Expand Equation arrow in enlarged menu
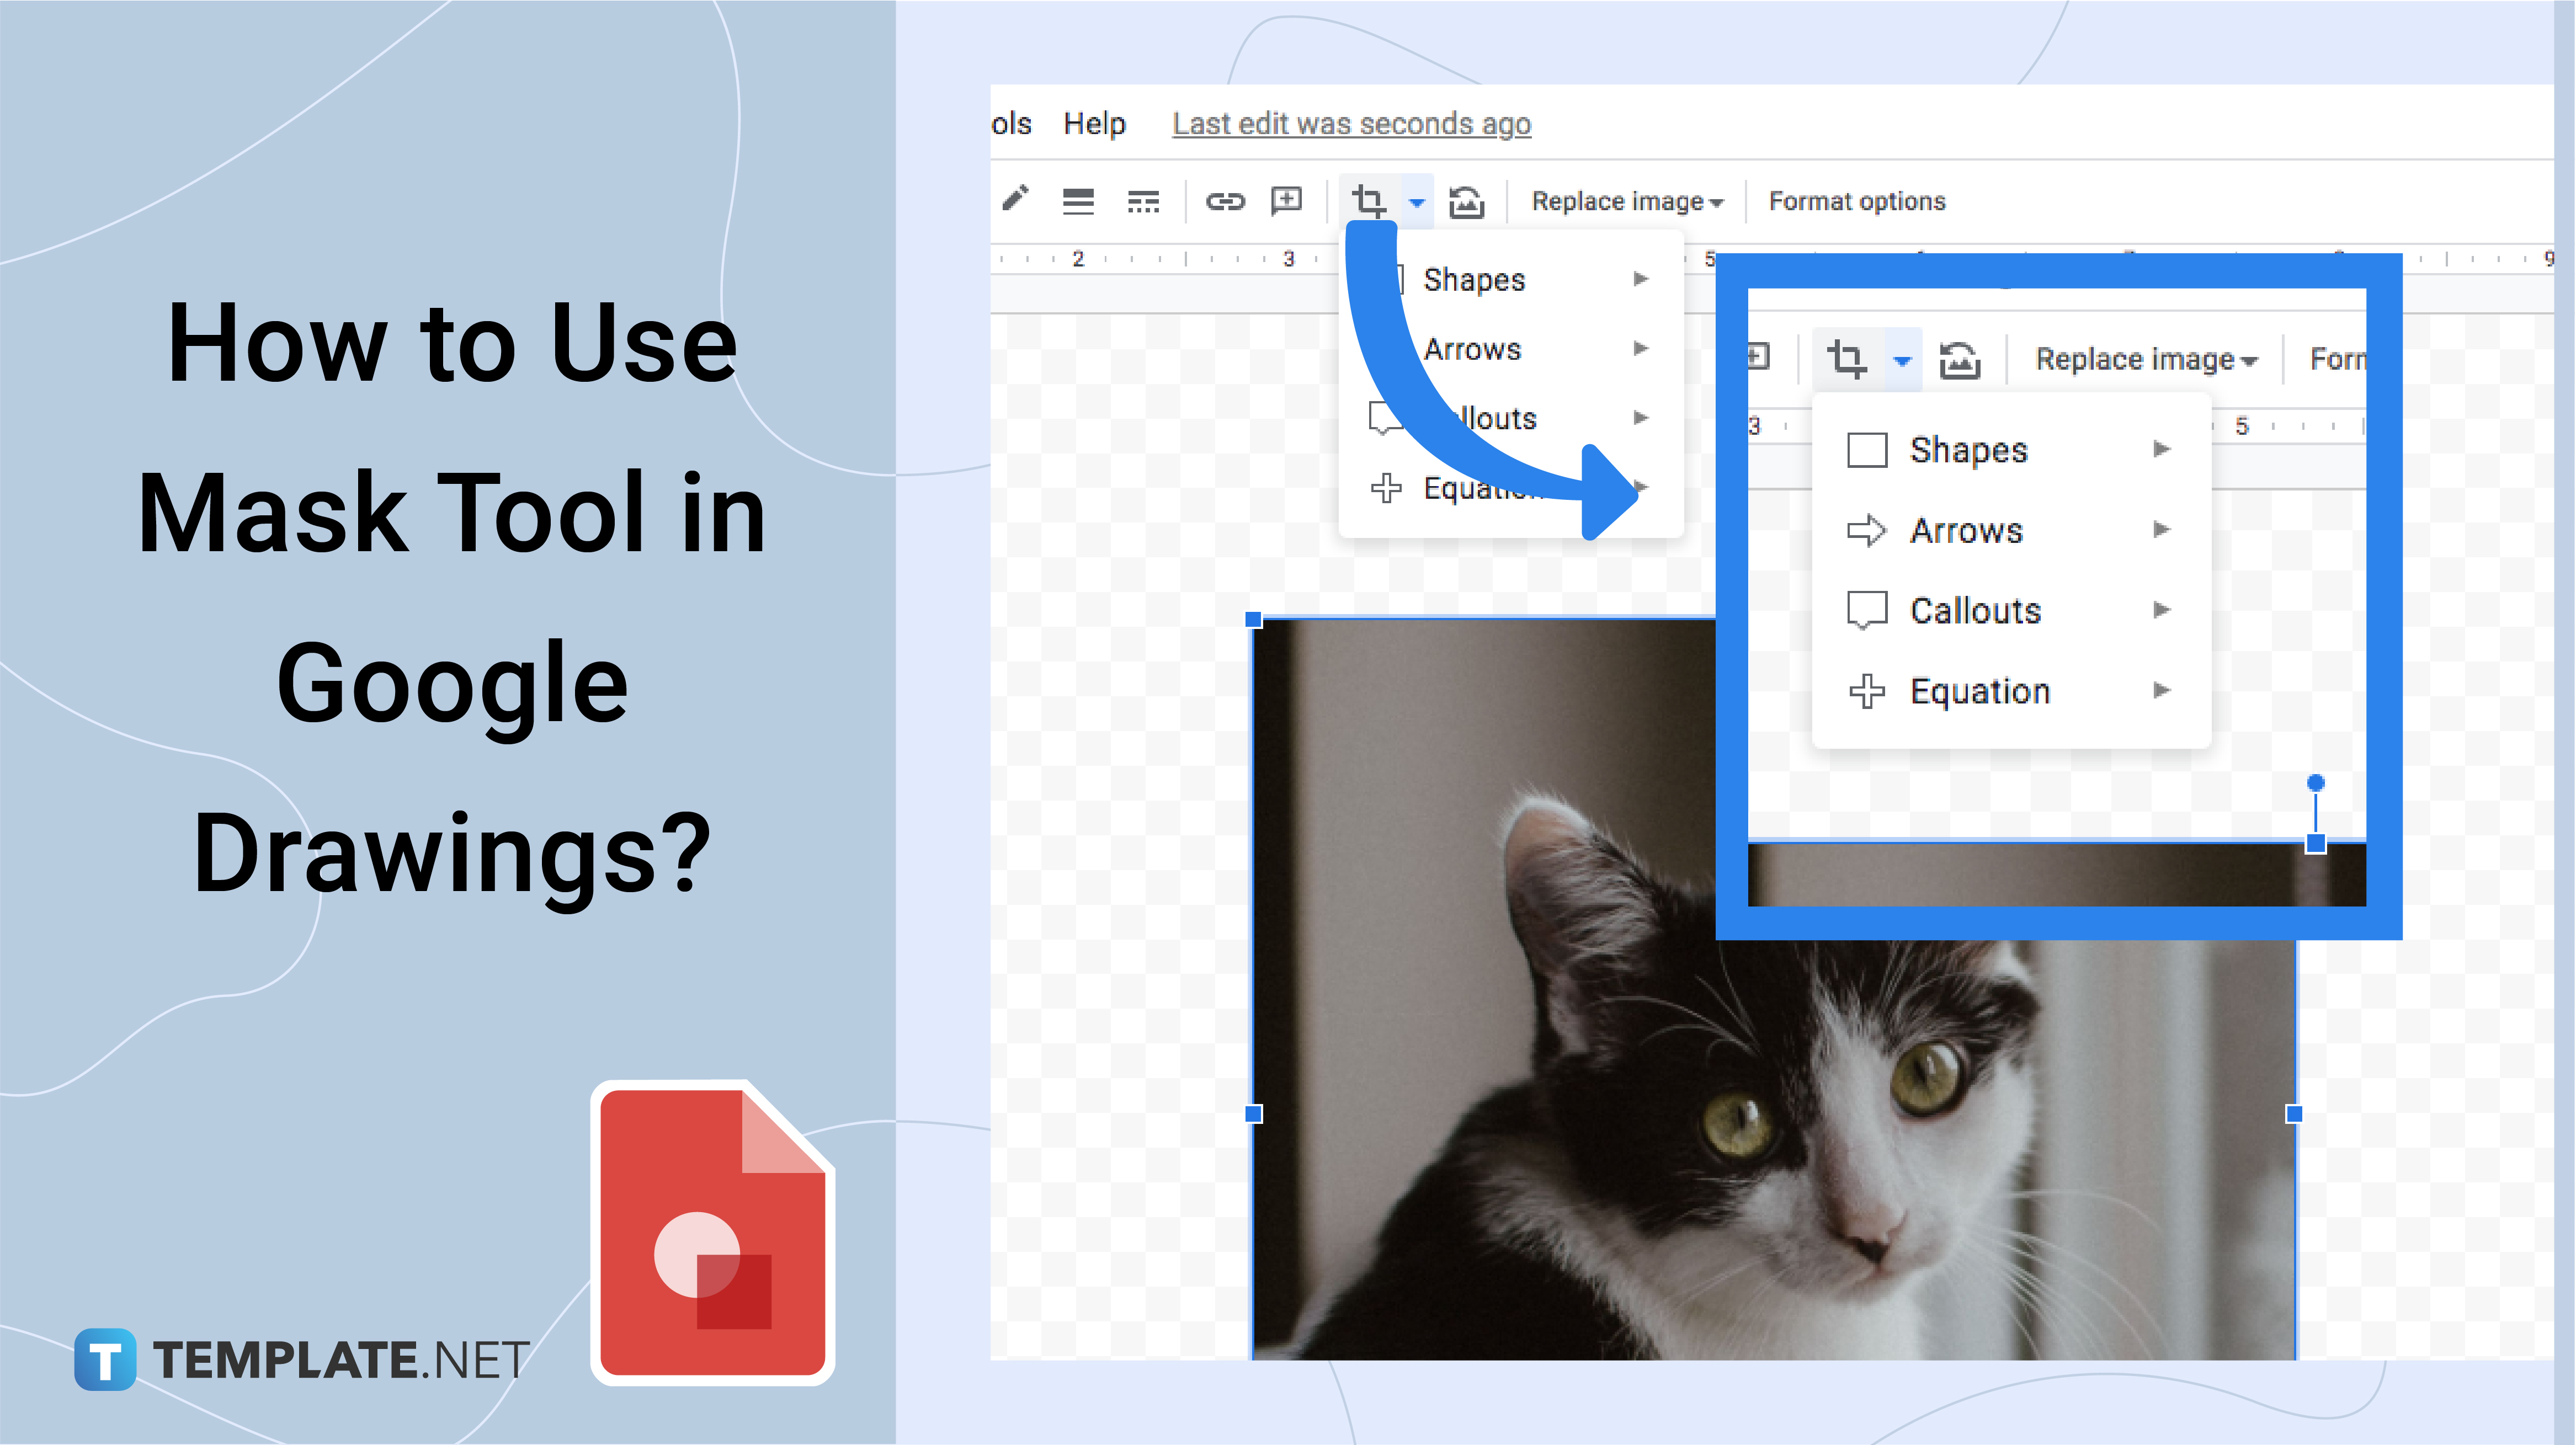Screen dimensions: 2576x1445 (2162, 690)
